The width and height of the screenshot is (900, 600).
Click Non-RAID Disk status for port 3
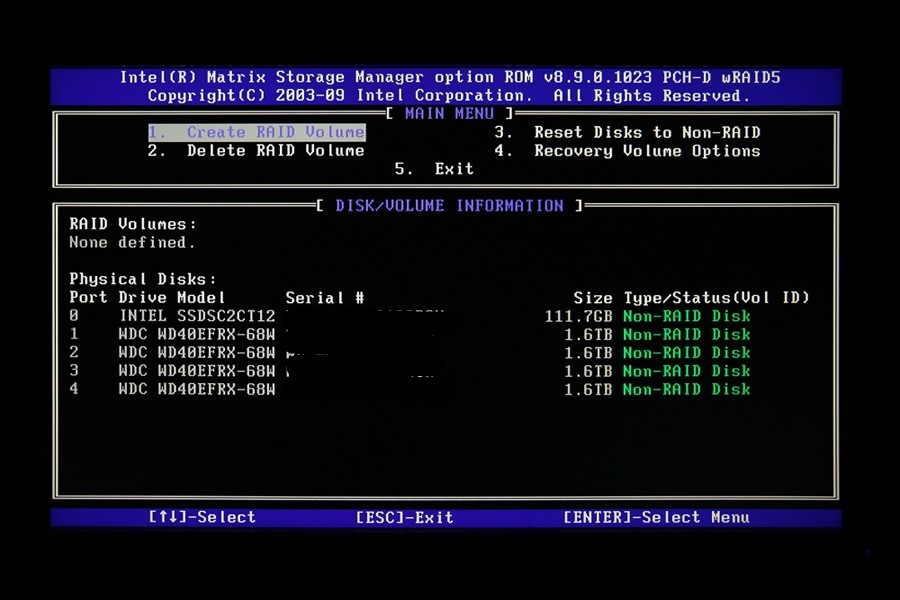pos(686,371)
